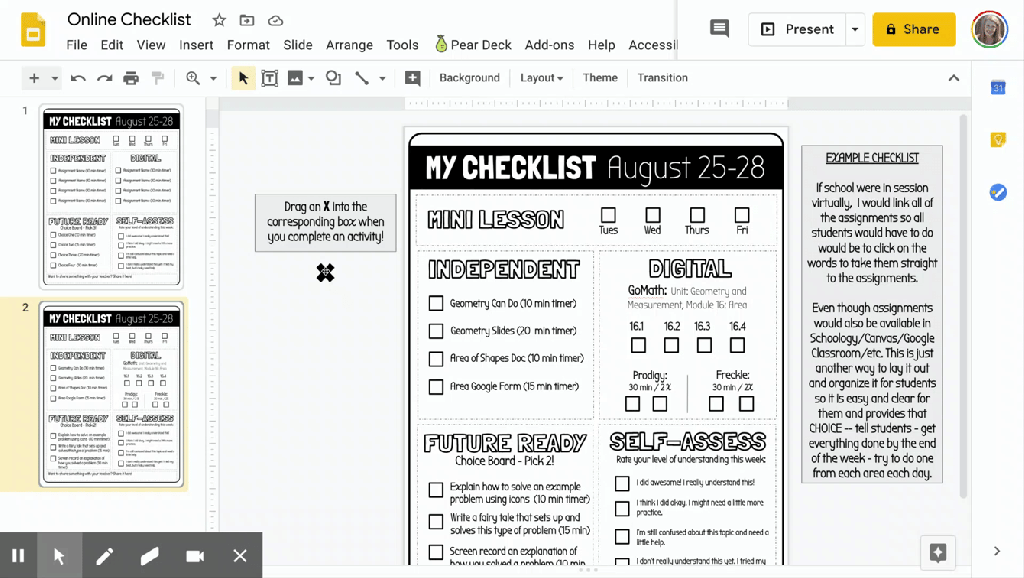Tick the 16.1 GoMath checkbox
The image size is (1024, 578).
[638, 345]
